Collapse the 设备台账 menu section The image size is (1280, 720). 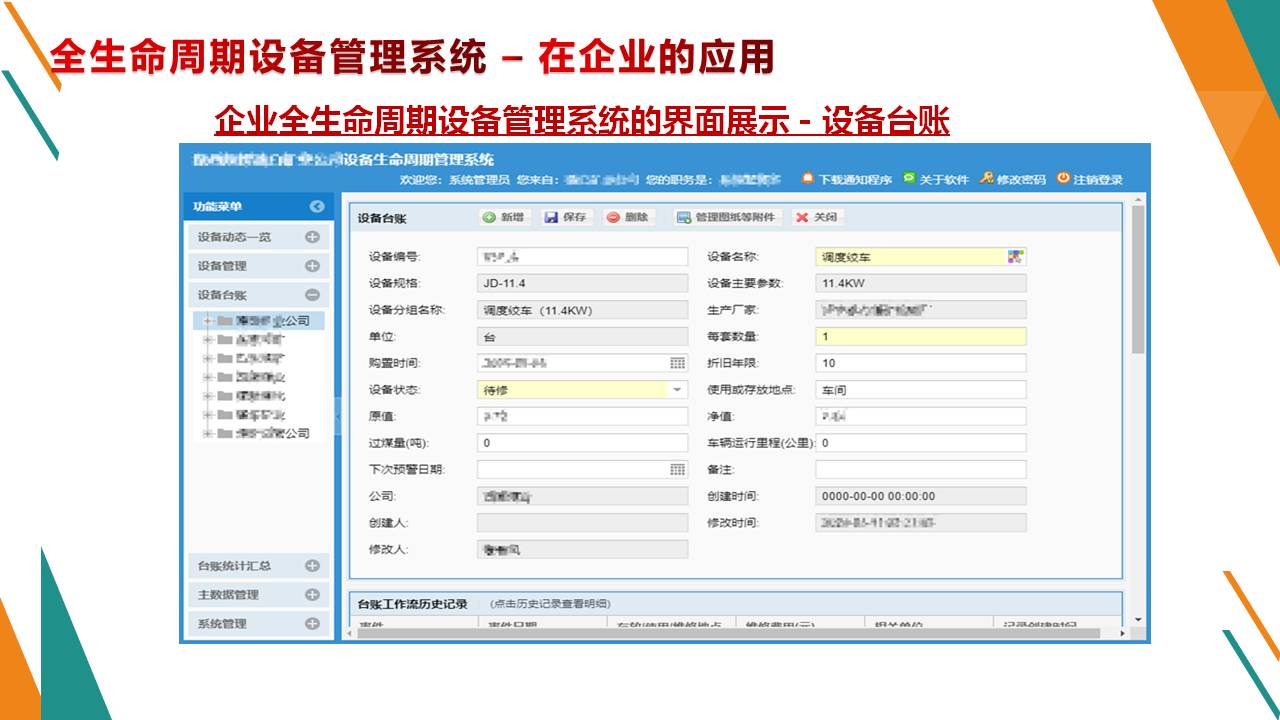(x=312, y=295)
